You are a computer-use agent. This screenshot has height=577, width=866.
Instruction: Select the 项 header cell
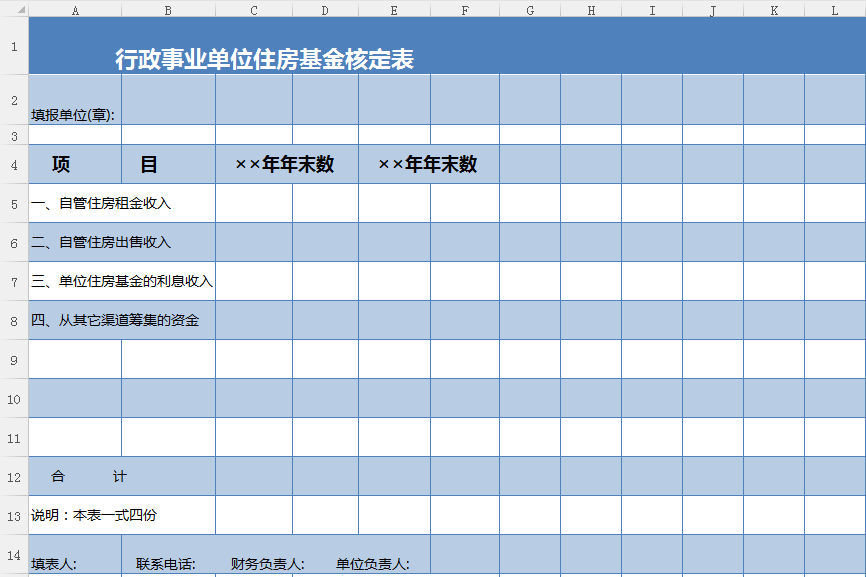[x=62, y=165]
